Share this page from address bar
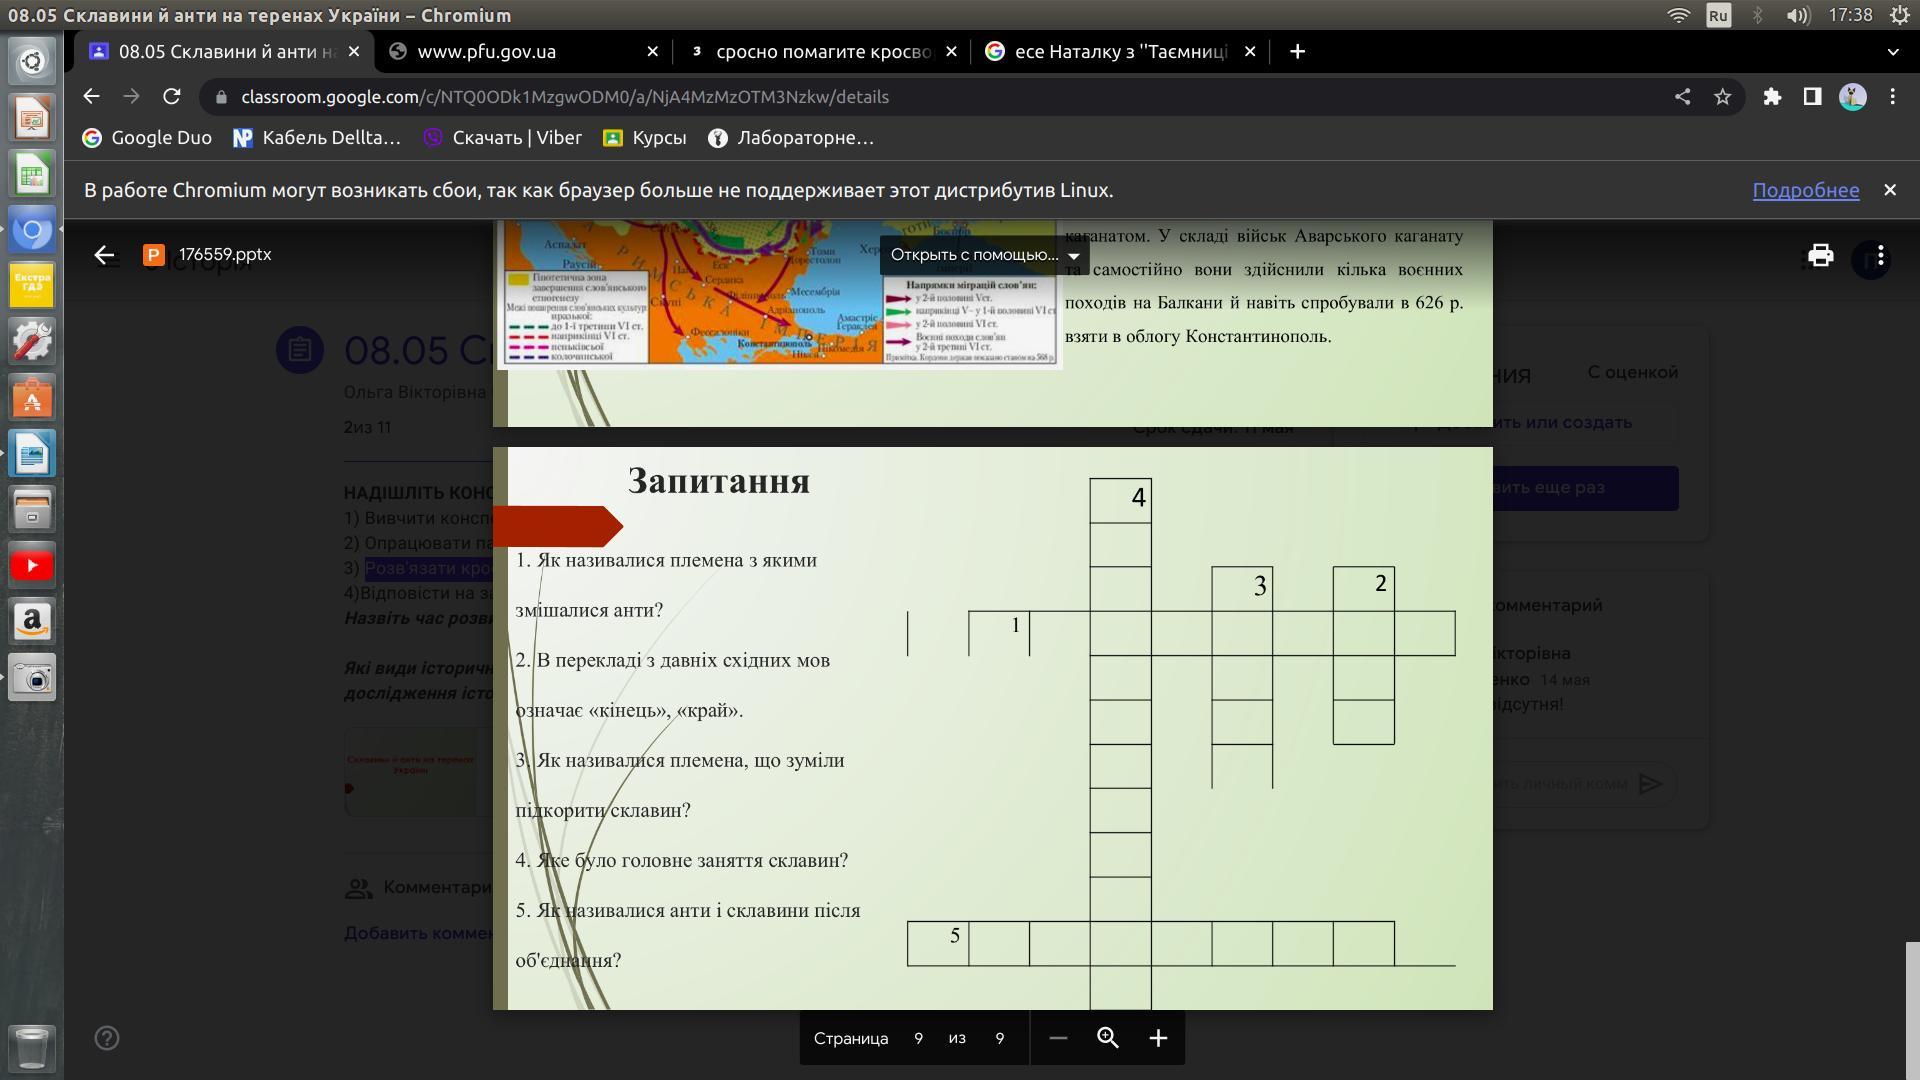 [1683, 97]
